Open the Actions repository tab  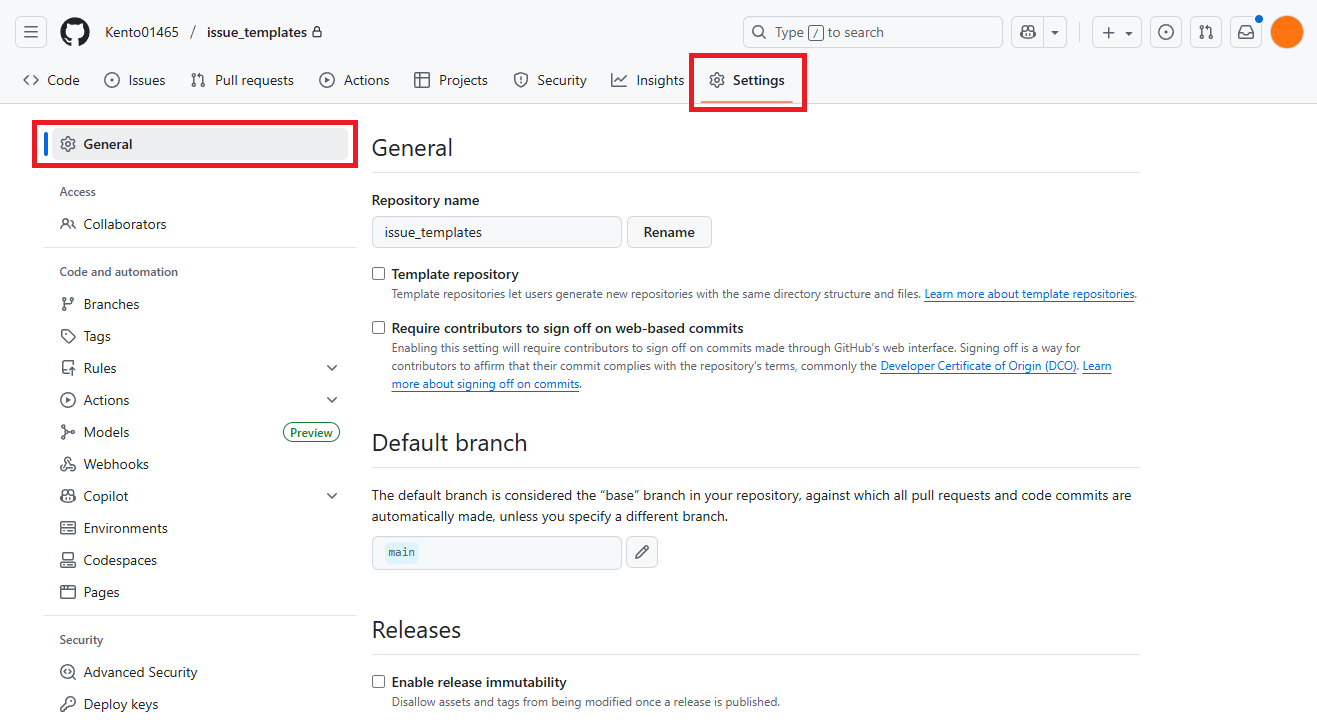354,80
